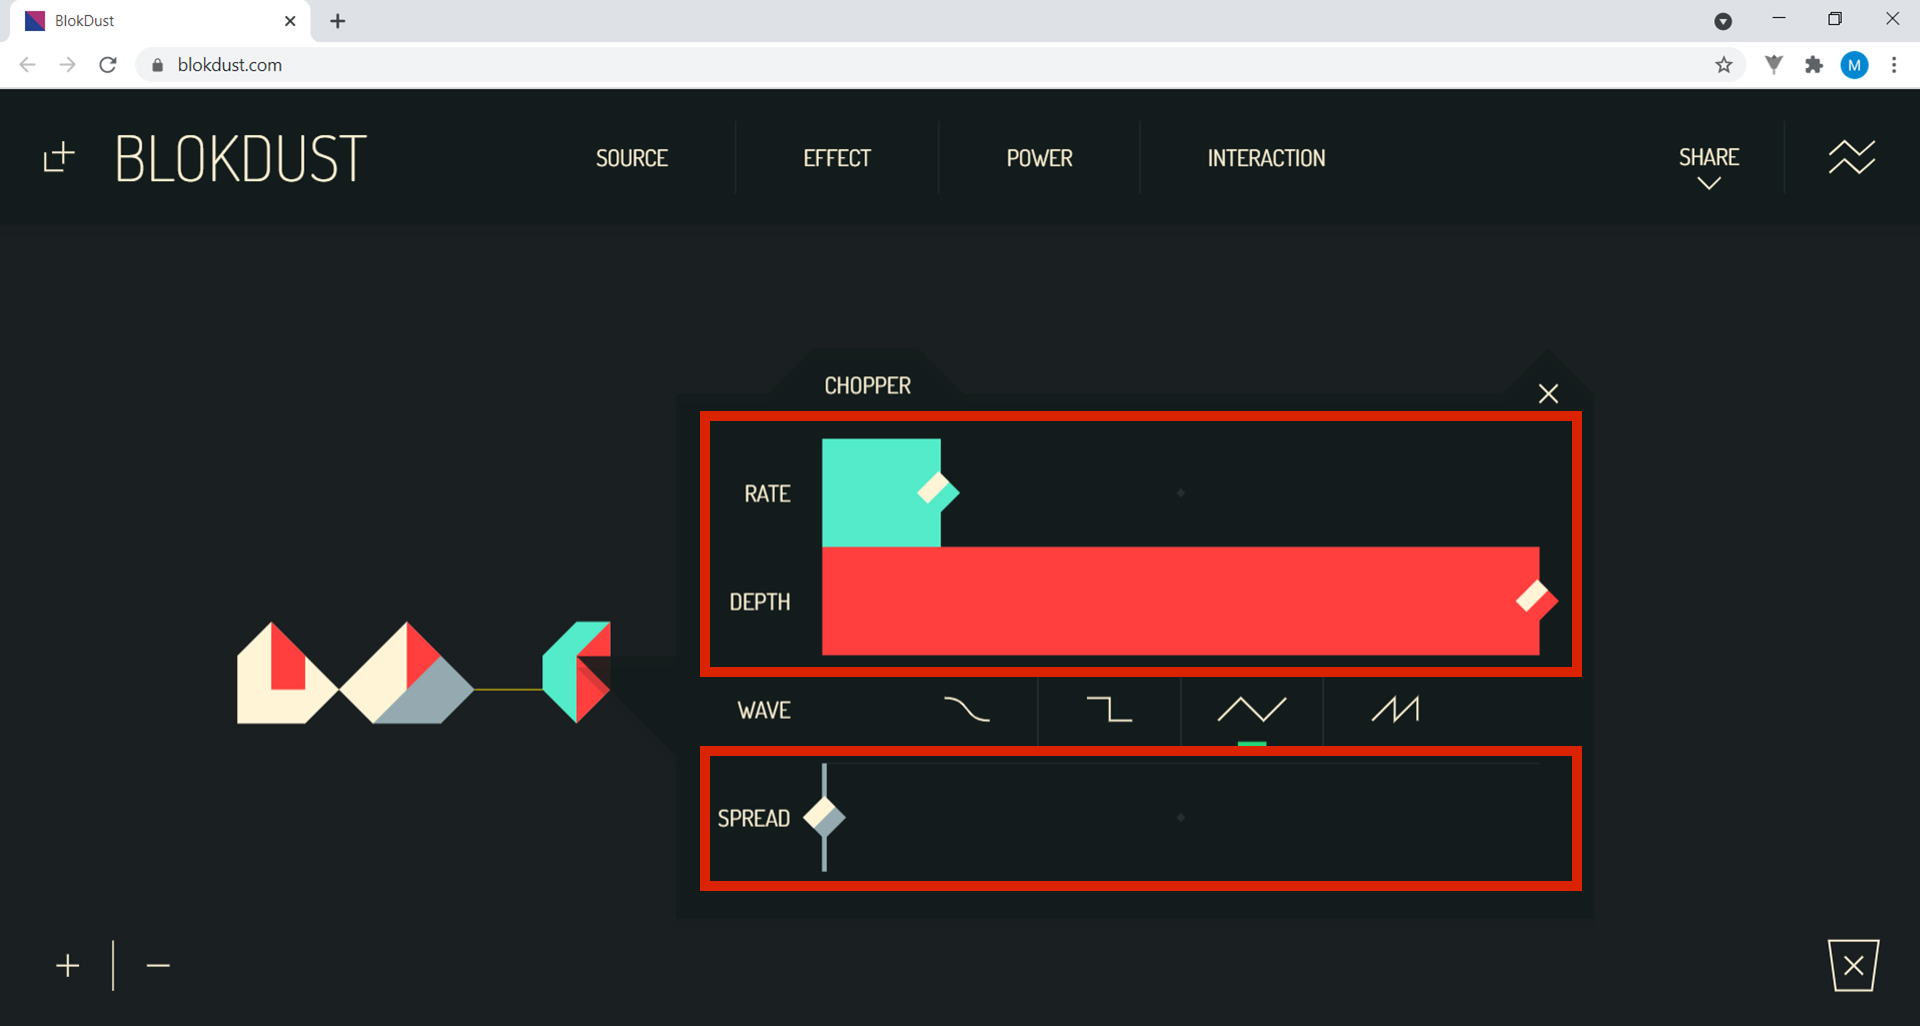Click the CHOPPER panel title tab

(x=867, y=386)
